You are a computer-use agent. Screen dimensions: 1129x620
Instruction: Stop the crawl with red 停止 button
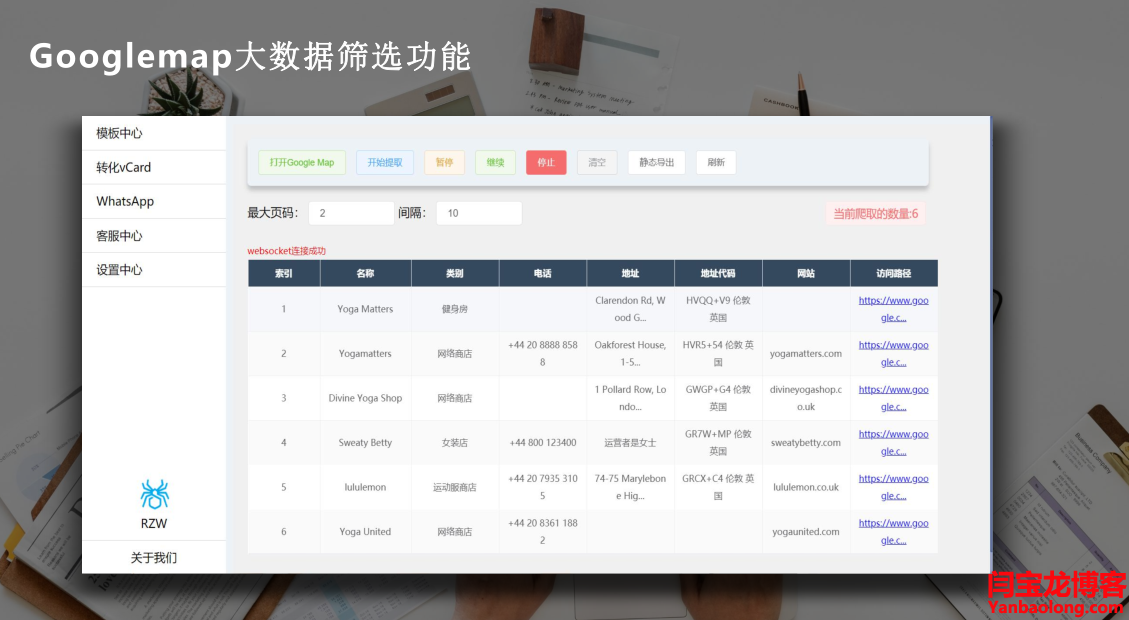(x=546, y=162)
